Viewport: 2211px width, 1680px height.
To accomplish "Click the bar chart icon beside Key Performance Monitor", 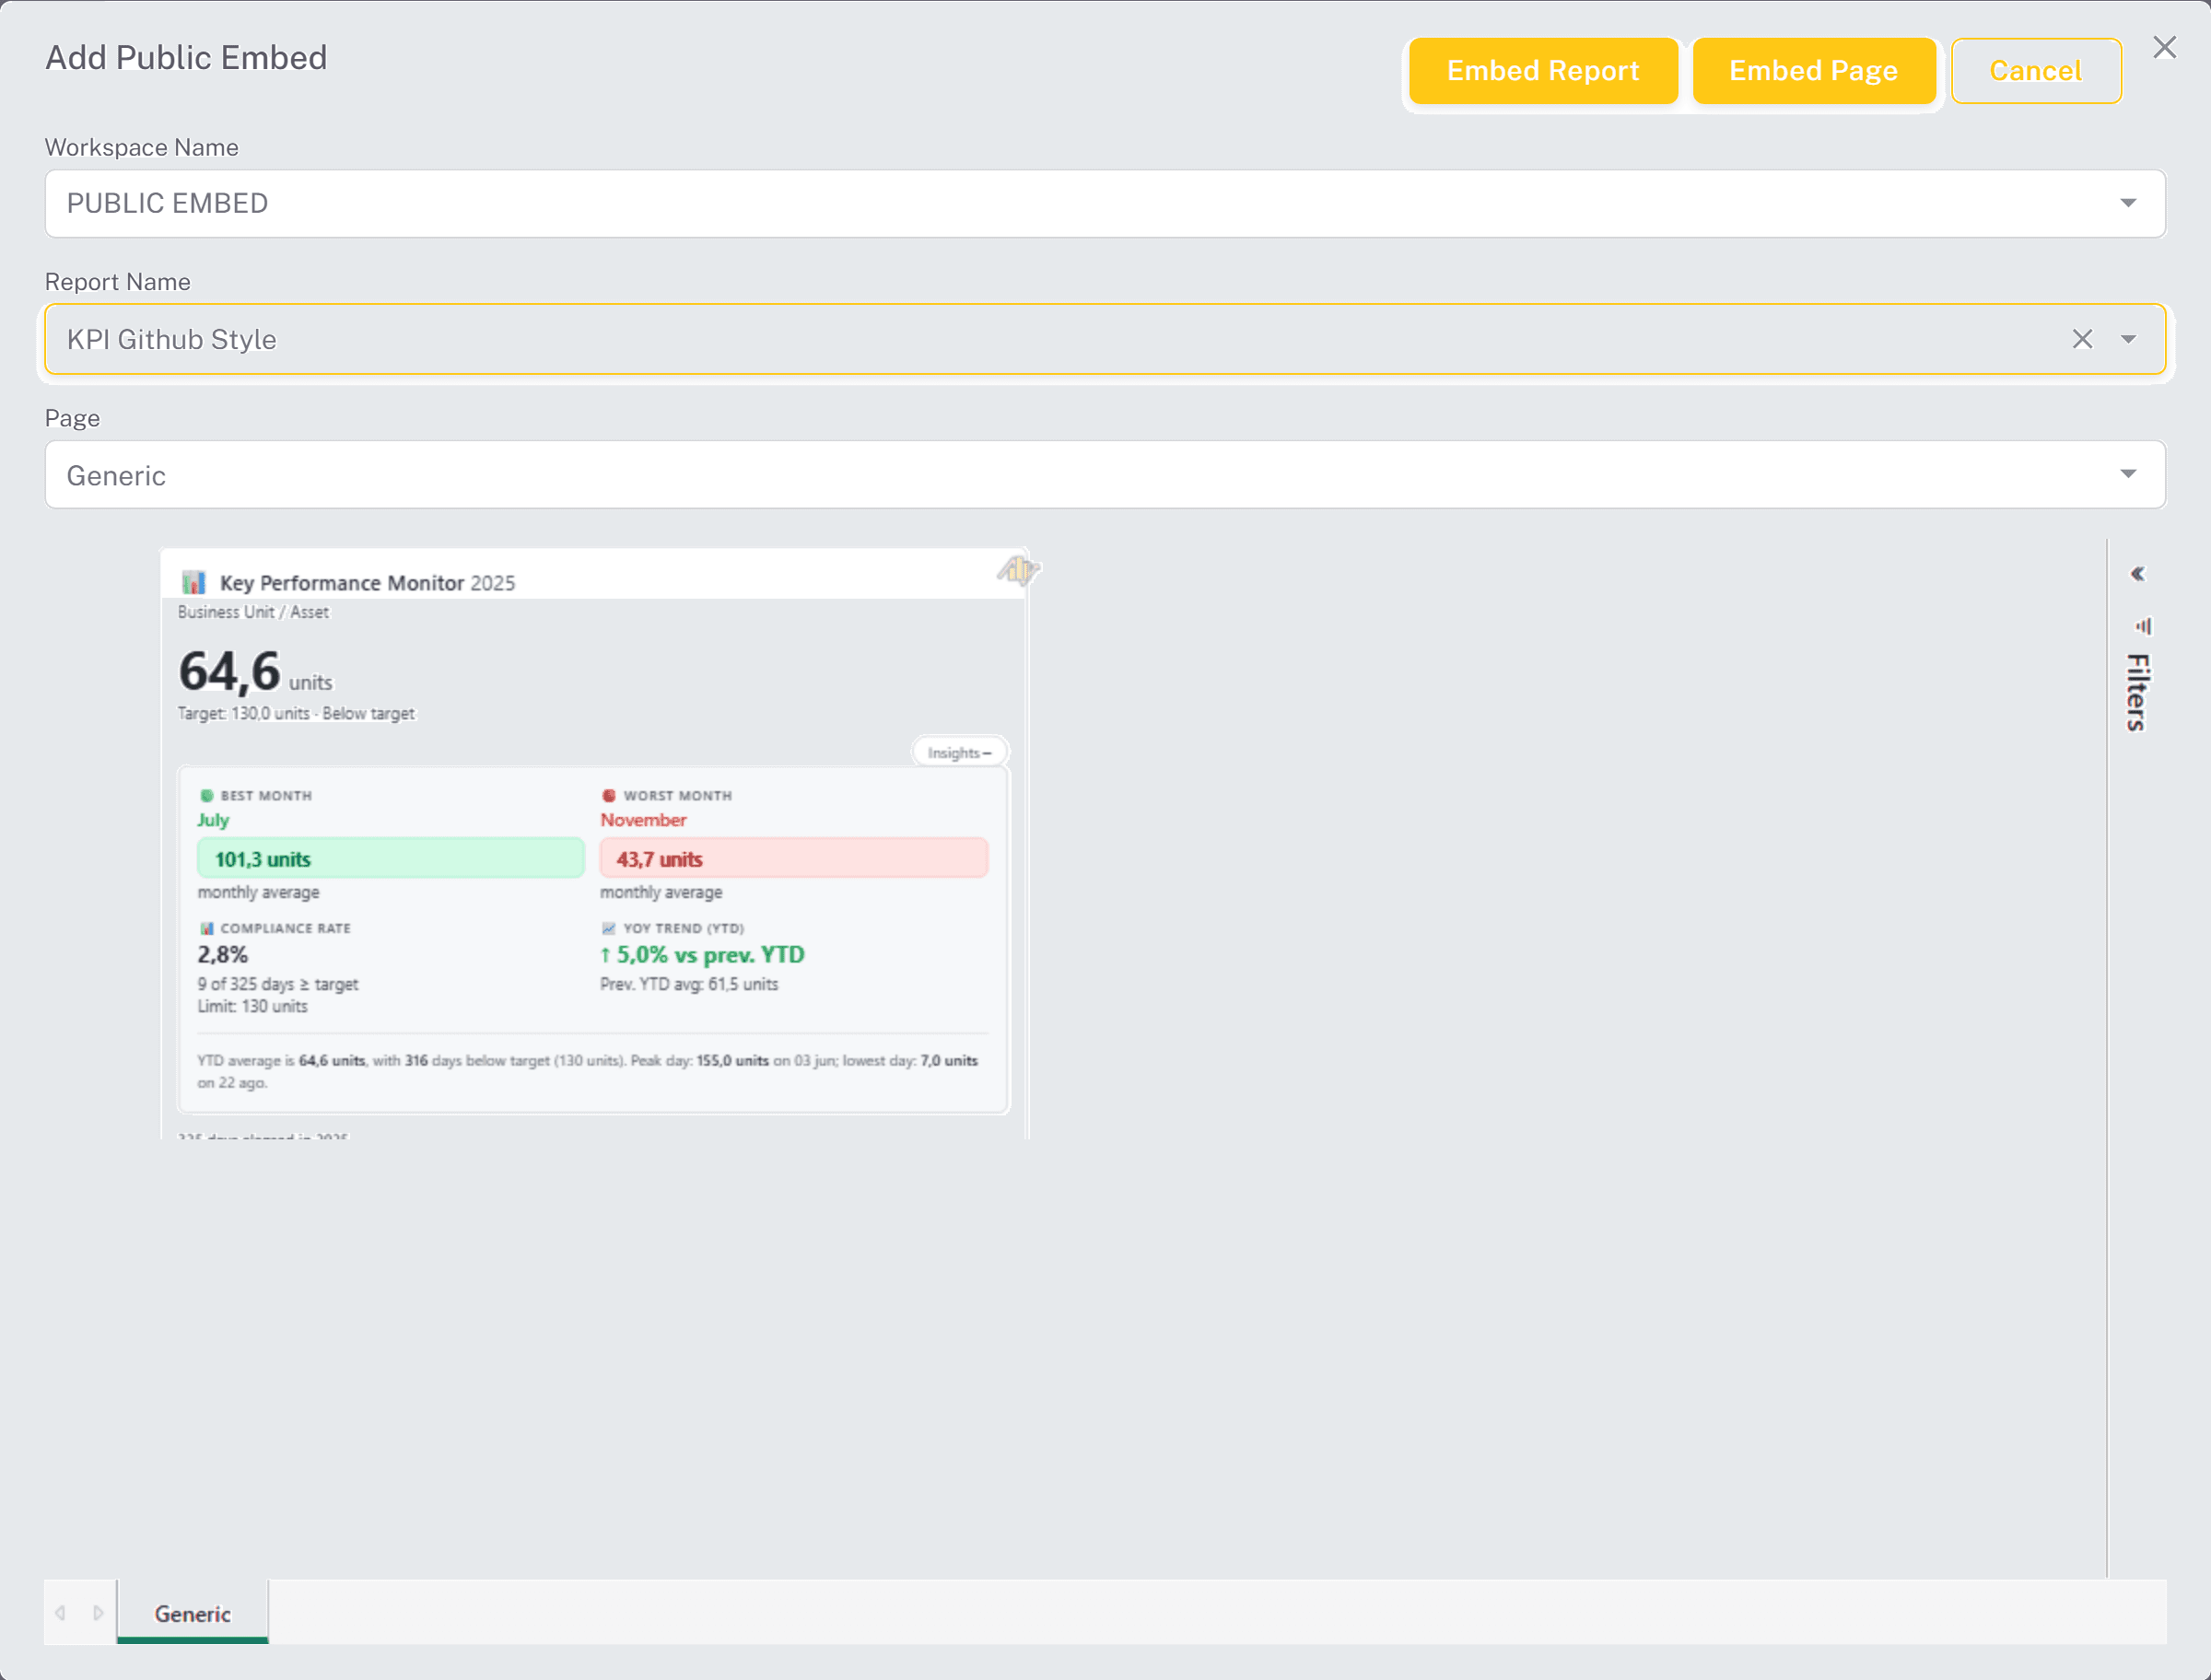I will click(193, 582).
